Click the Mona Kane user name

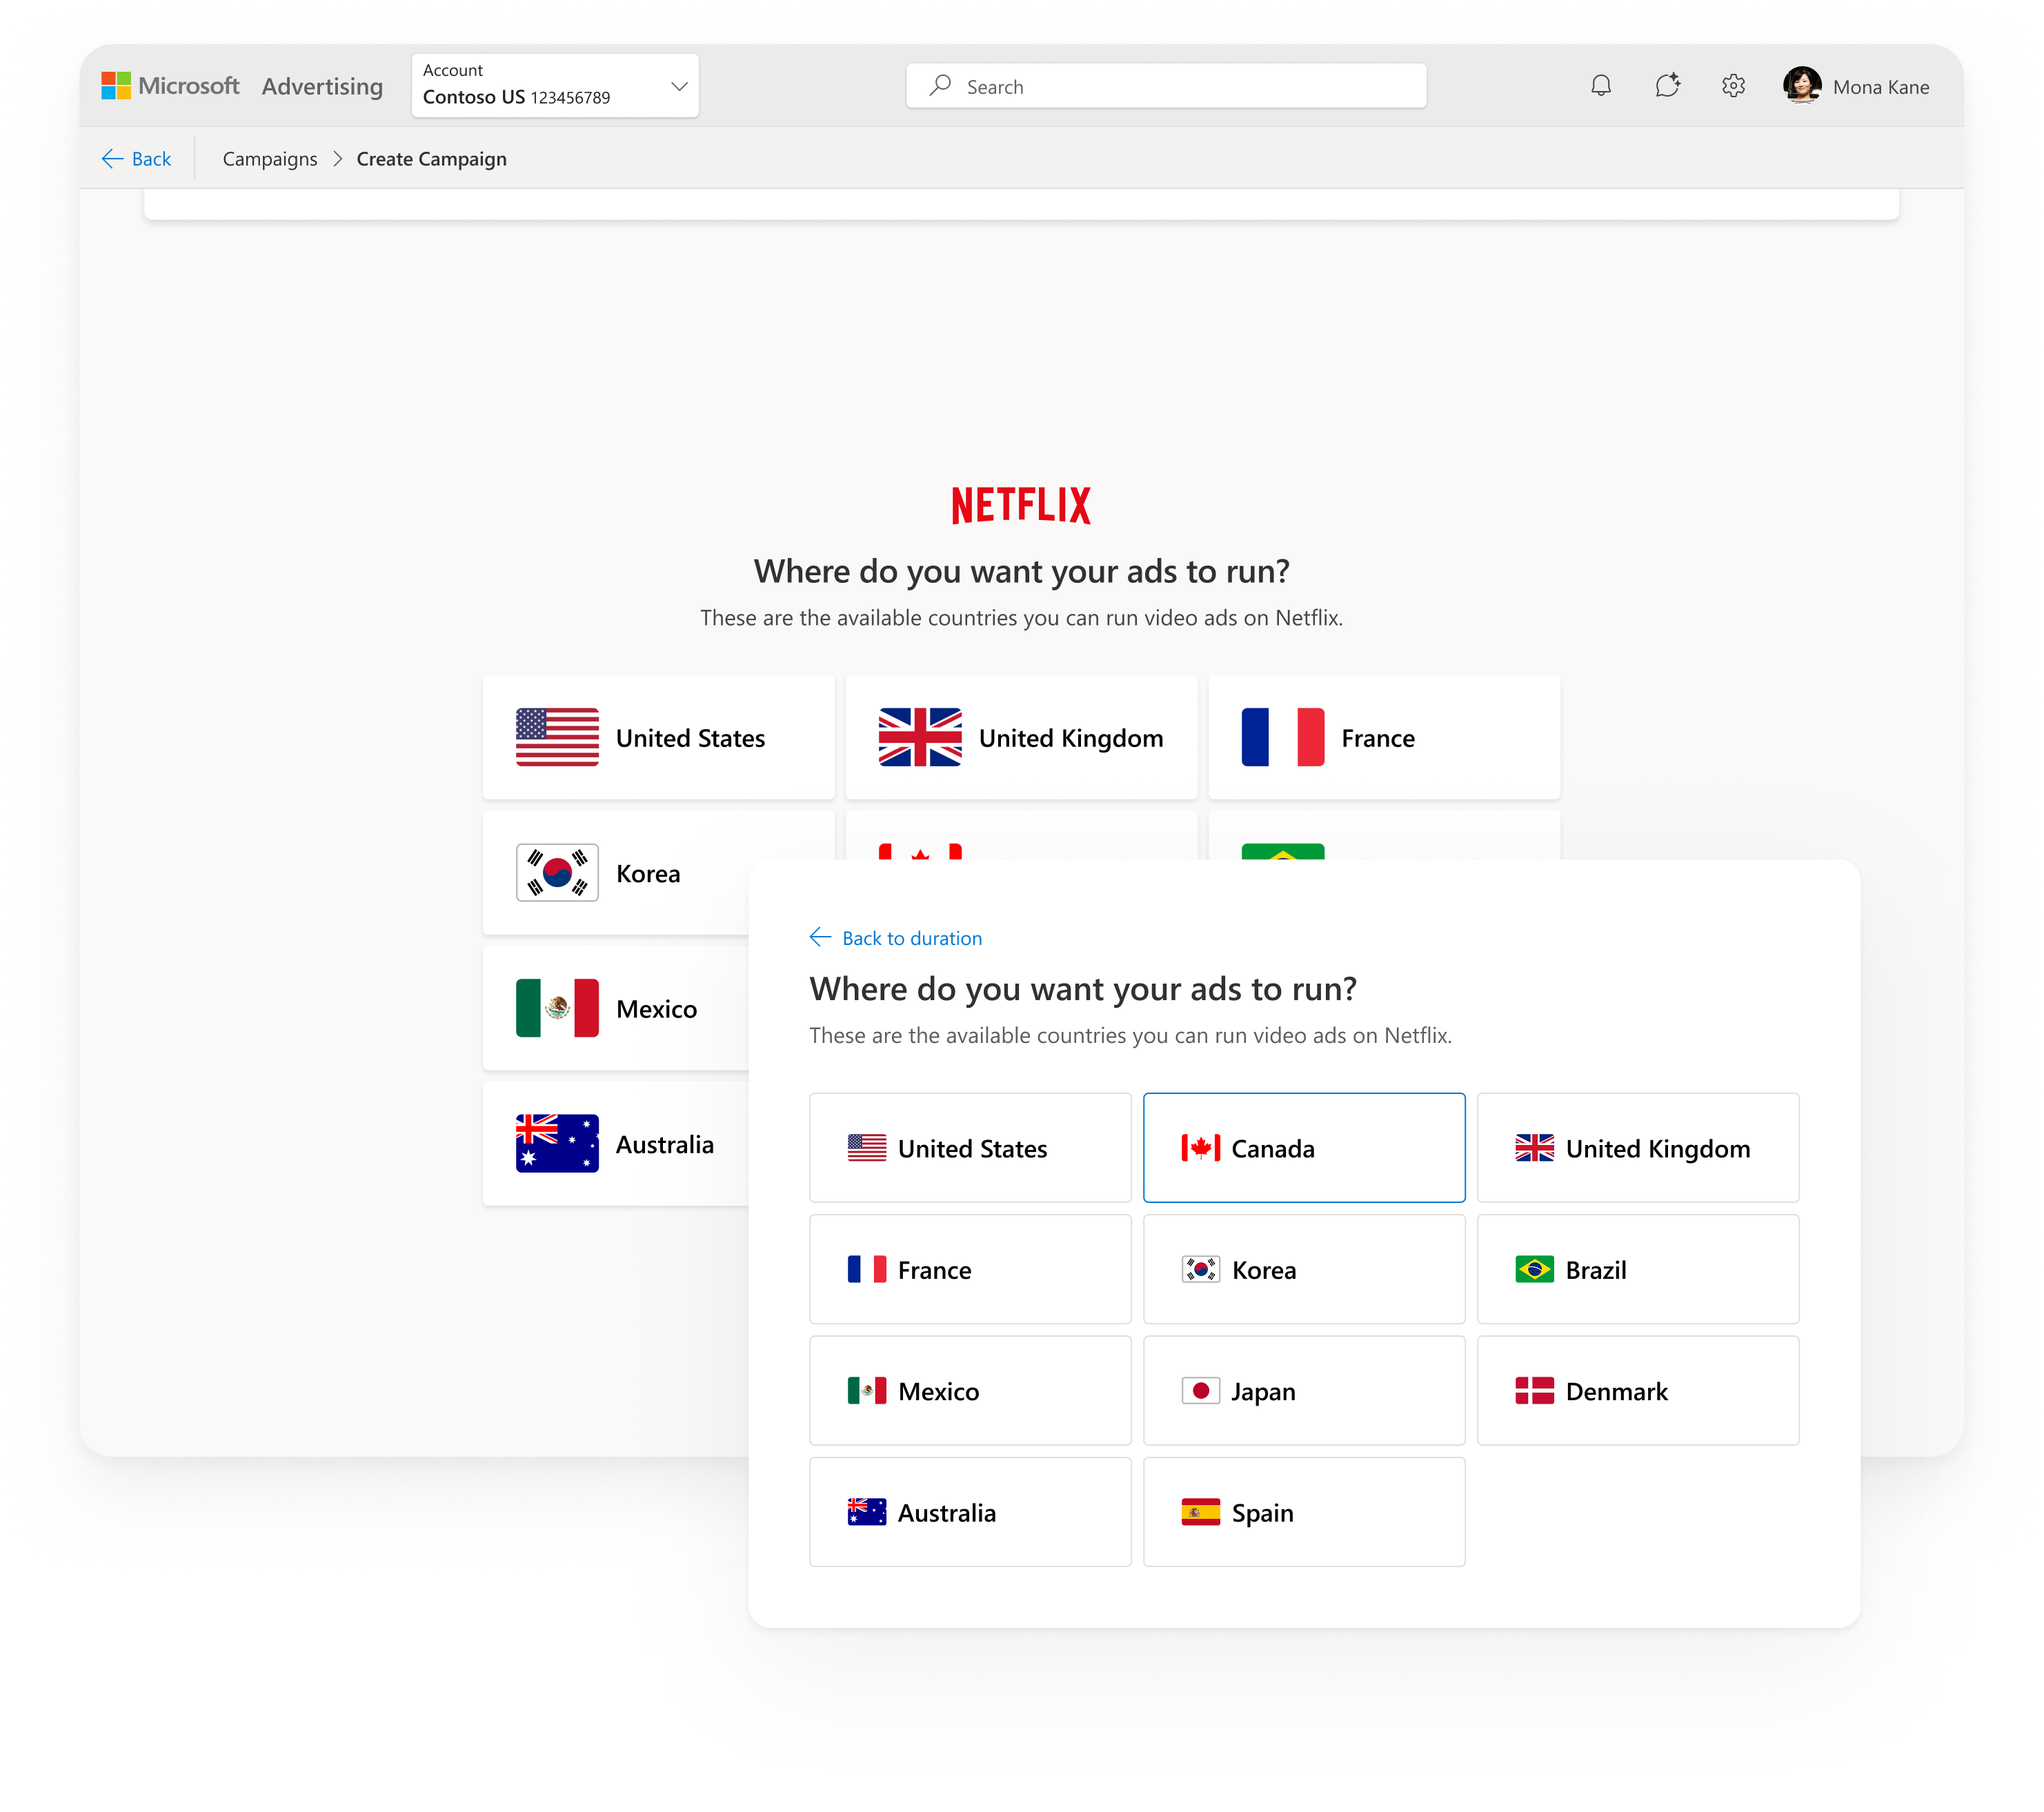tap(1881, 87)
